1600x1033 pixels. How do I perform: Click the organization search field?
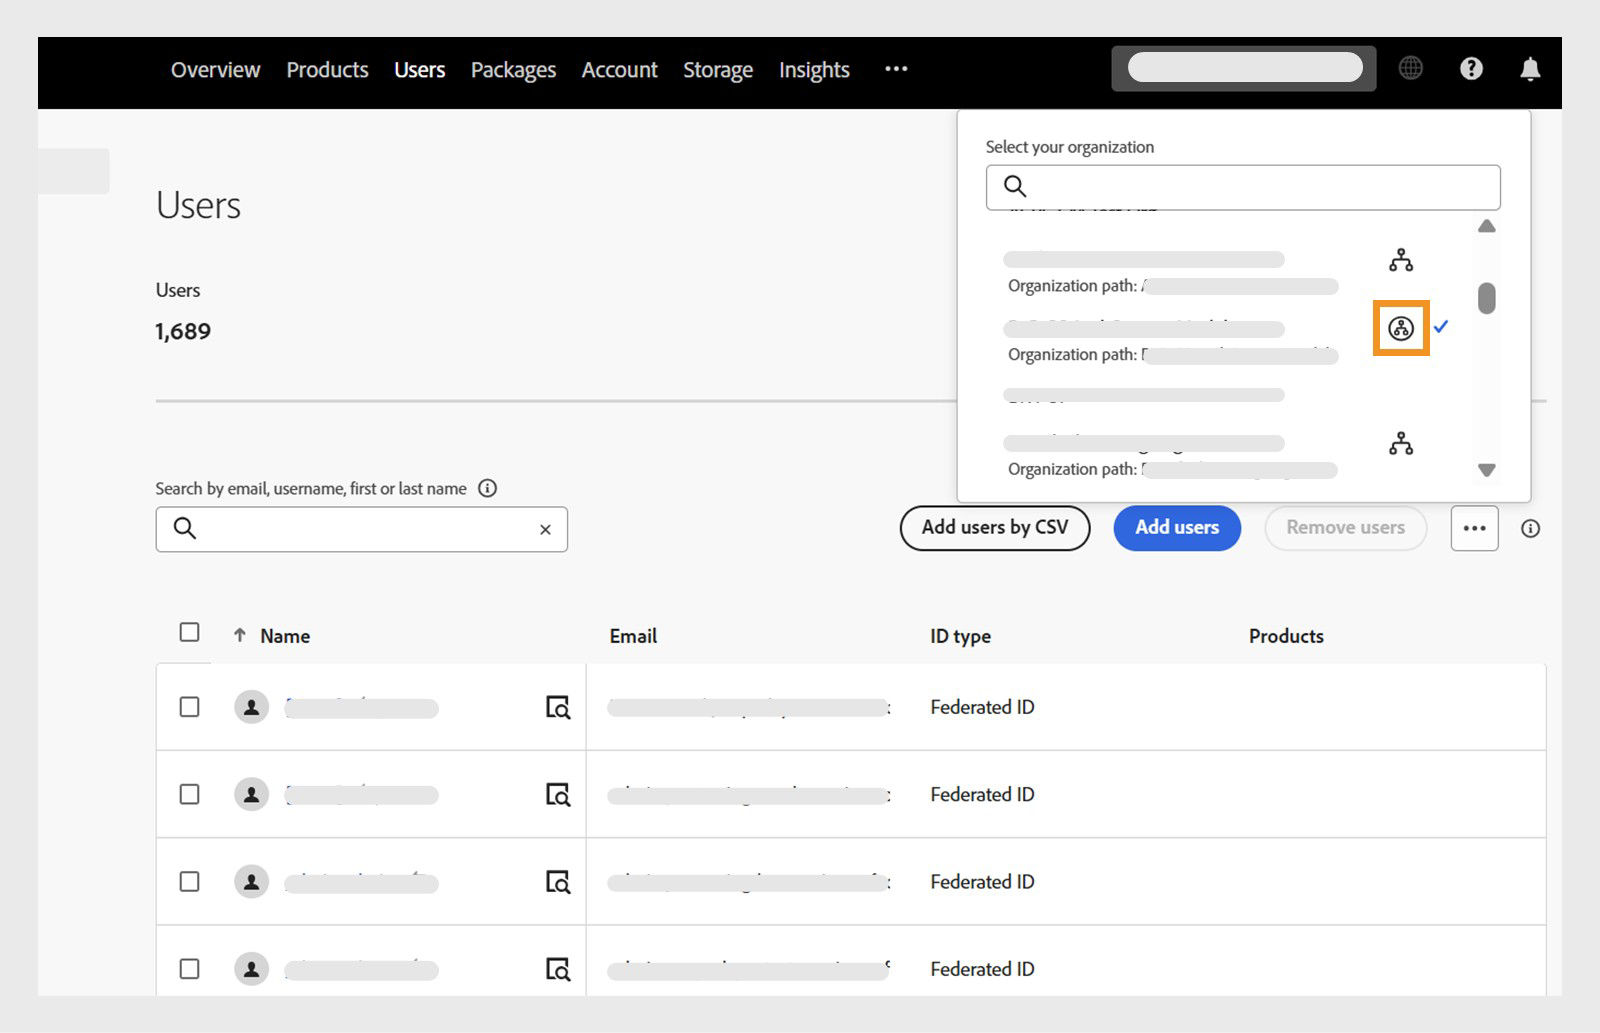pos(1243,187)
